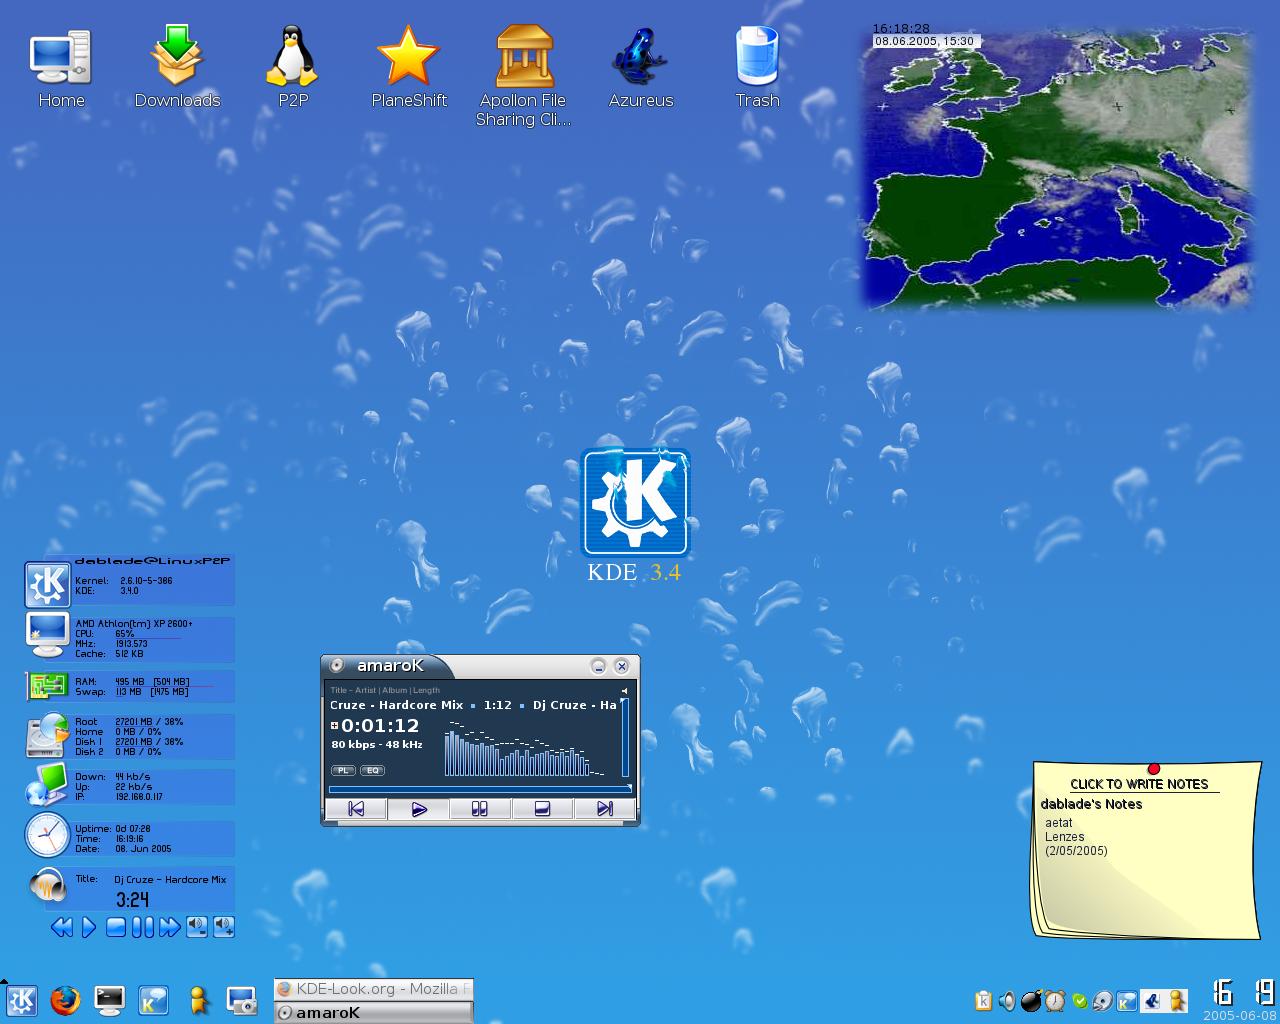The image size is (1280, 1024).
Task: Click the network widget icon
Action: click(x=46, y=785)
